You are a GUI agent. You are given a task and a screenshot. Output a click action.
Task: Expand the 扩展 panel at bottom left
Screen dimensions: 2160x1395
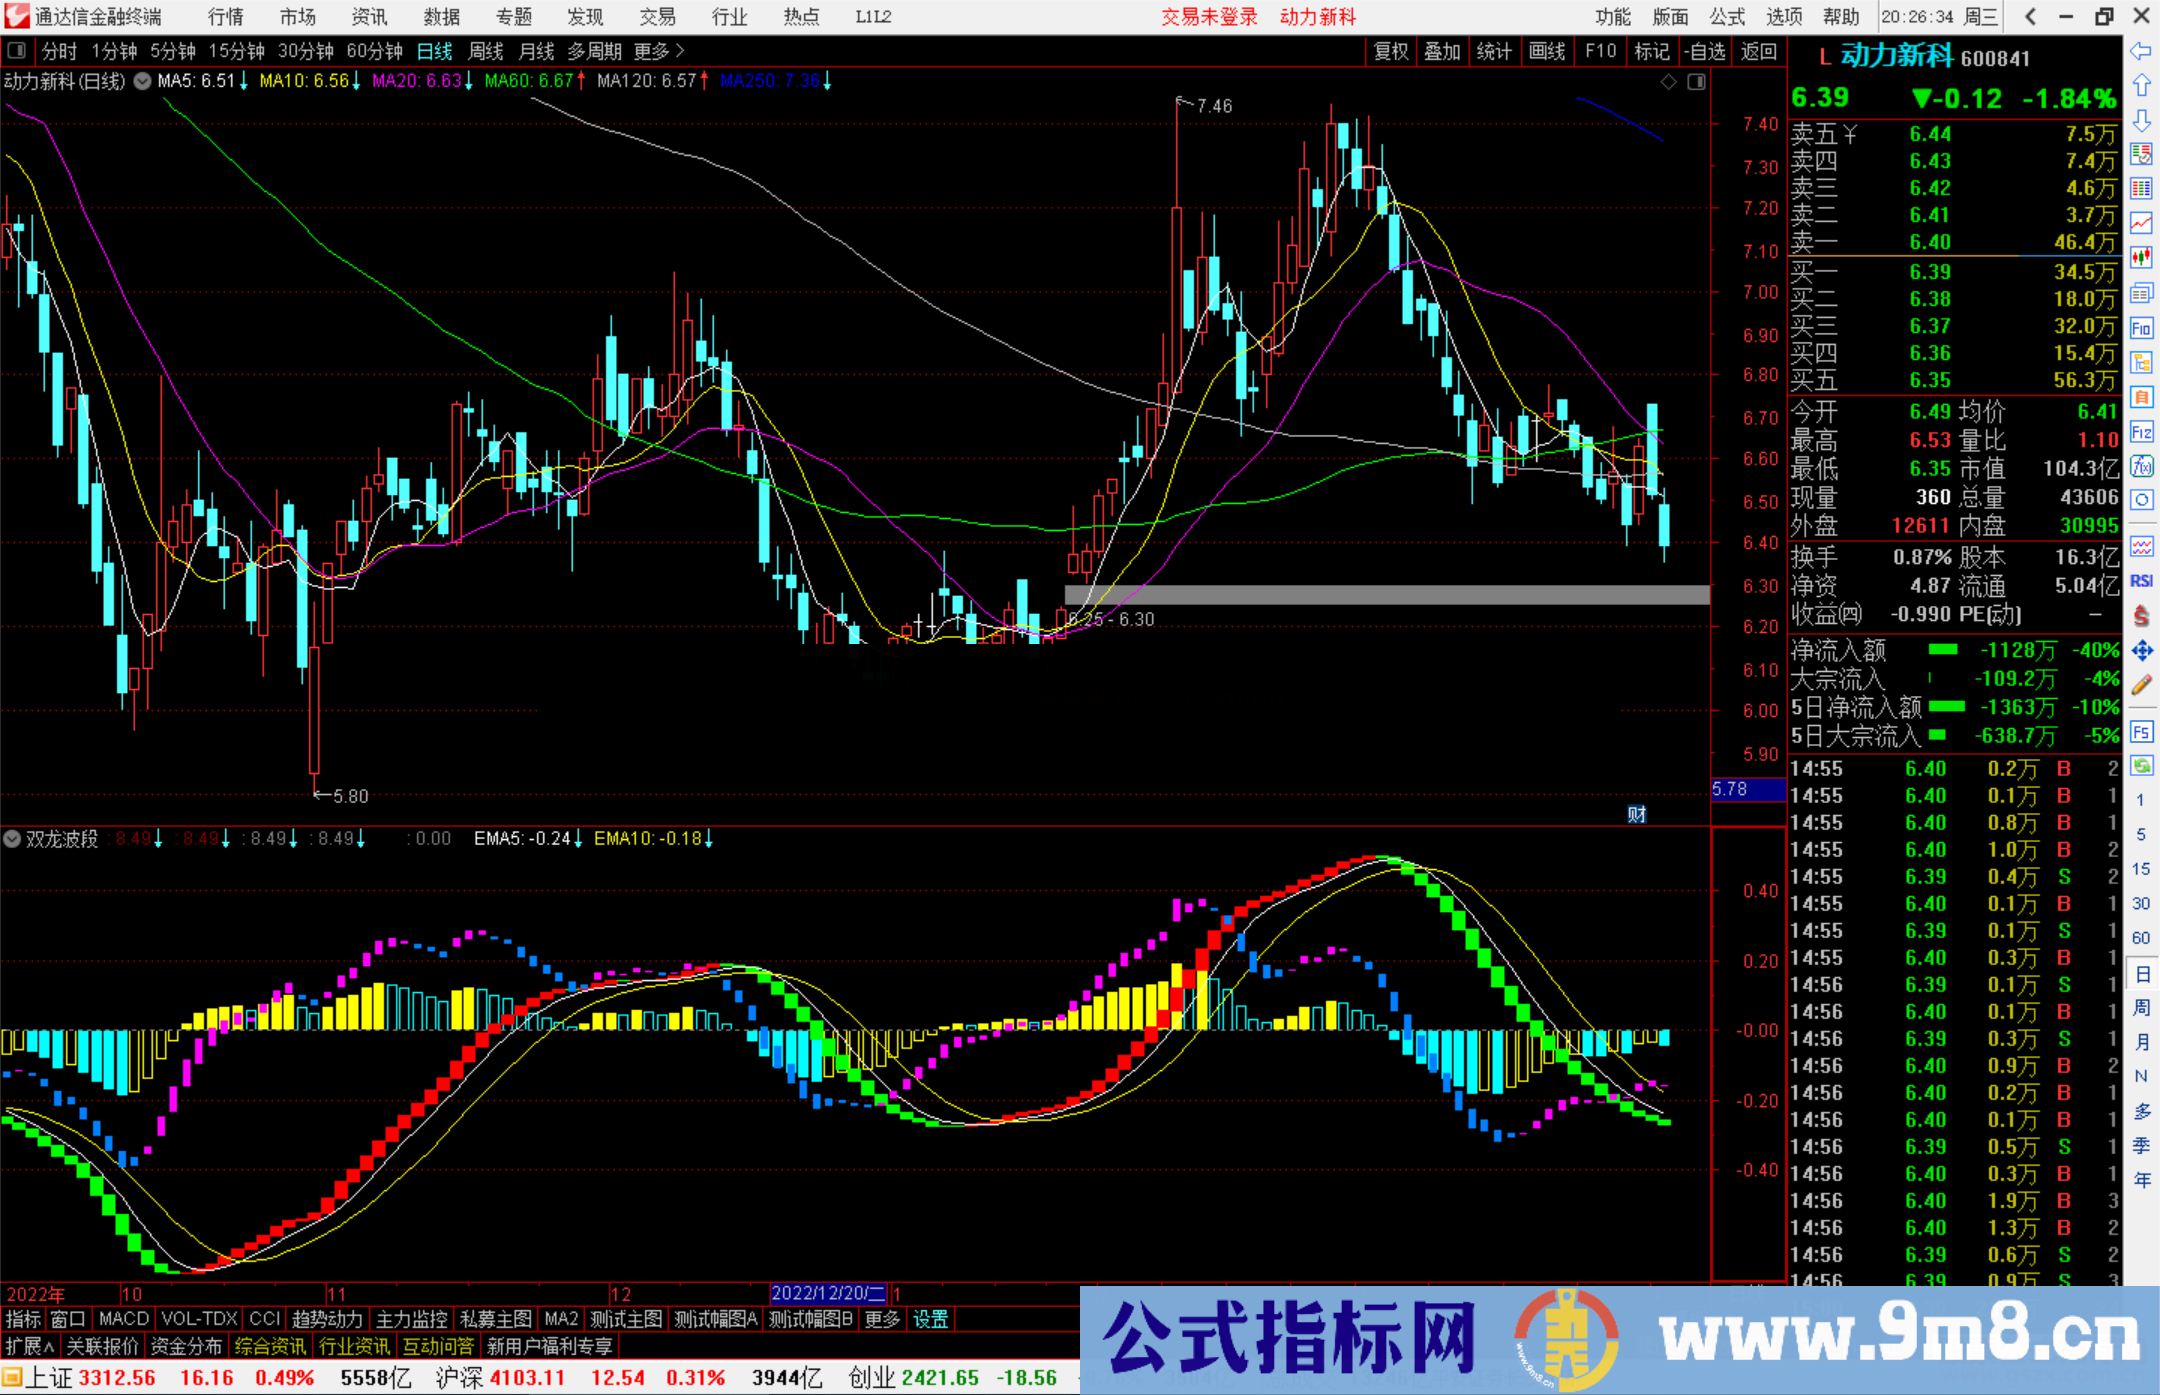click(27, 1345)
